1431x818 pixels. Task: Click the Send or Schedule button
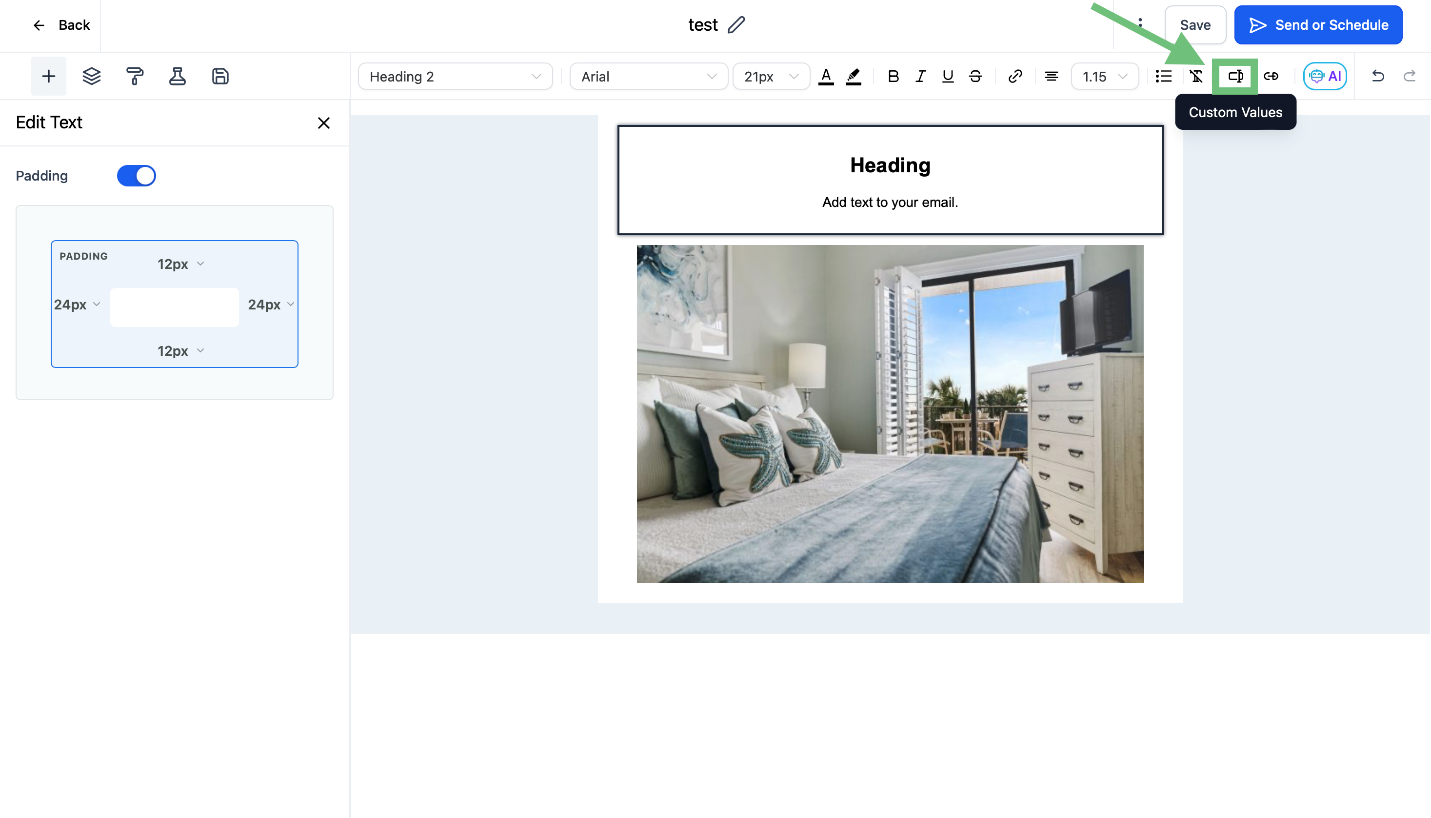pos(1318,25)
